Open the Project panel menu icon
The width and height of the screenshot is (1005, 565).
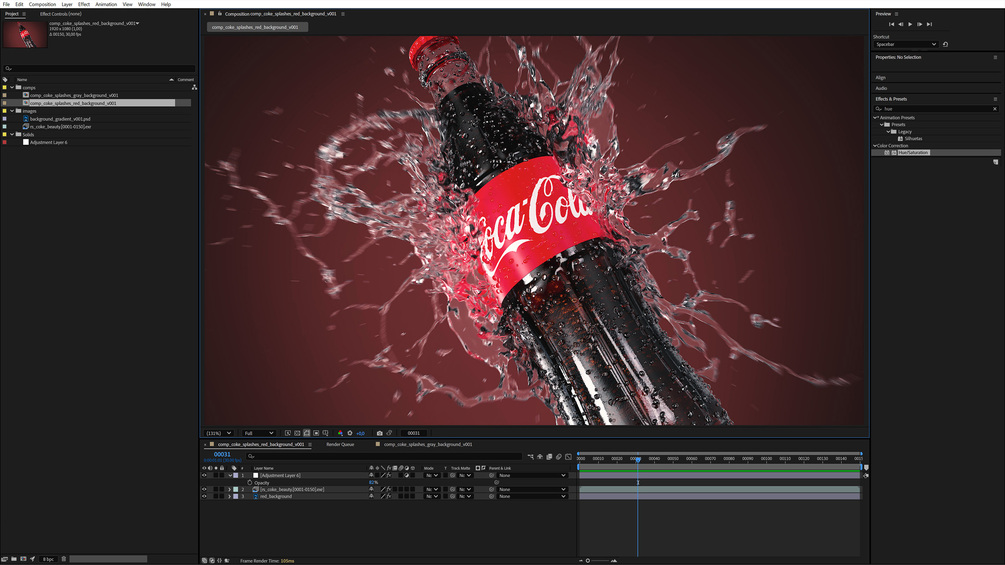click(x=24, y=13)
